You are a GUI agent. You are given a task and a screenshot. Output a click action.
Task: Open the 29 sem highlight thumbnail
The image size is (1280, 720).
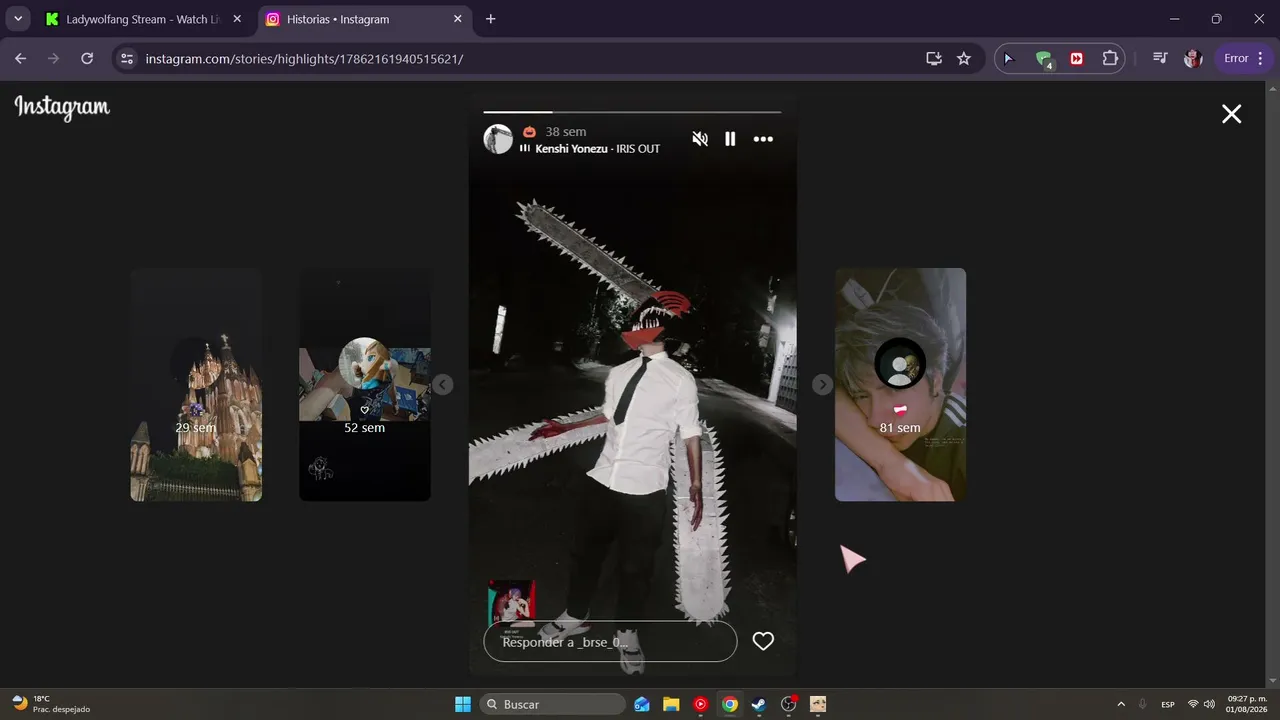click(x=196, y=385)
